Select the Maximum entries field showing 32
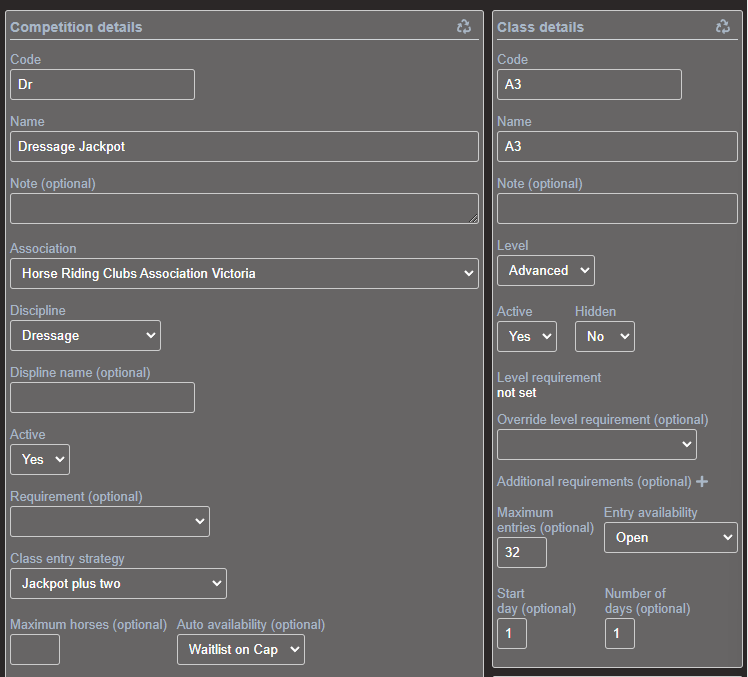748x677 pixels. pos(522,553)
